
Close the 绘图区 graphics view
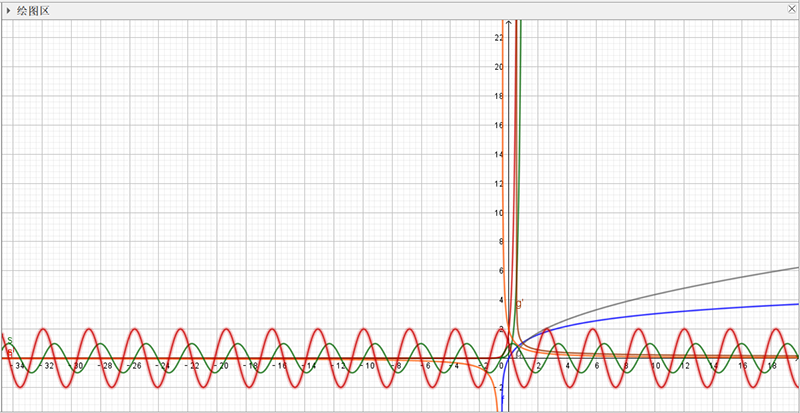click(791, 10)
